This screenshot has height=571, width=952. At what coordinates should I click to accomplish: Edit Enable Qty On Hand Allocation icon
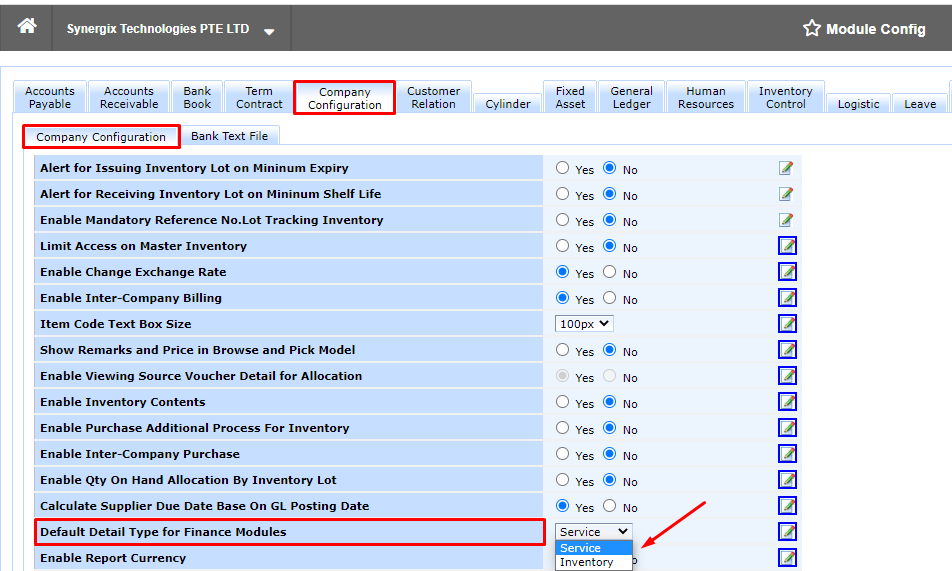click(787, 480)
